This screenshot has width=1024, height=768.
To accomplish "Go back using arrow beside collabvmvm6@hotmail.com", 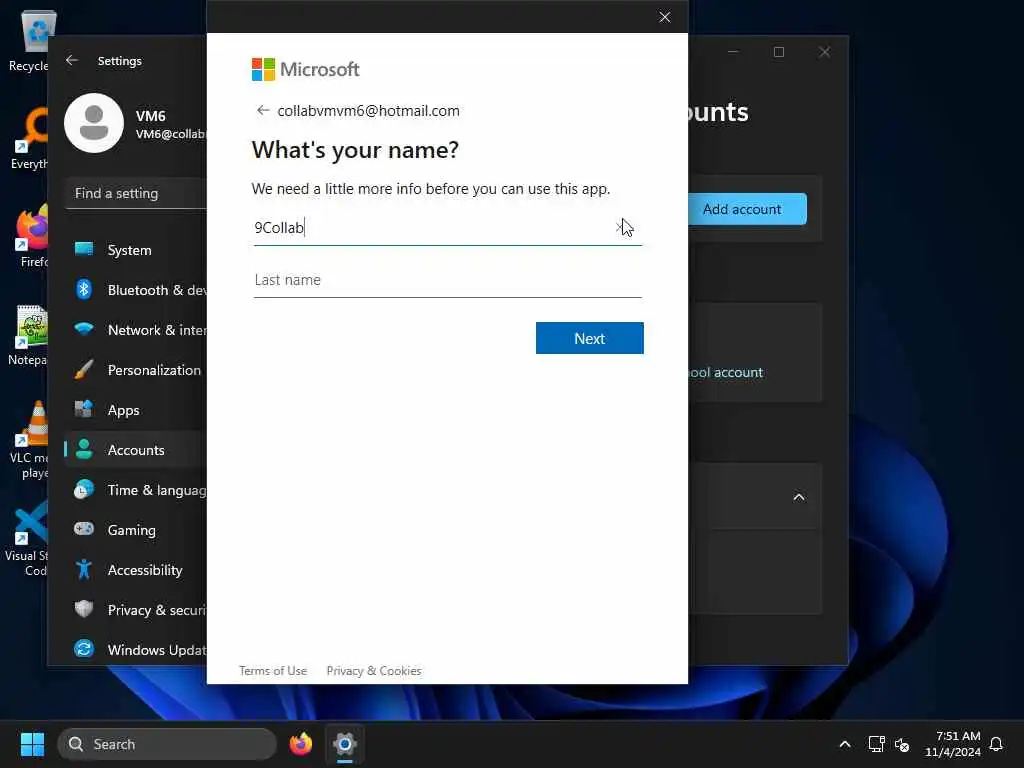I will coord(263,110).
